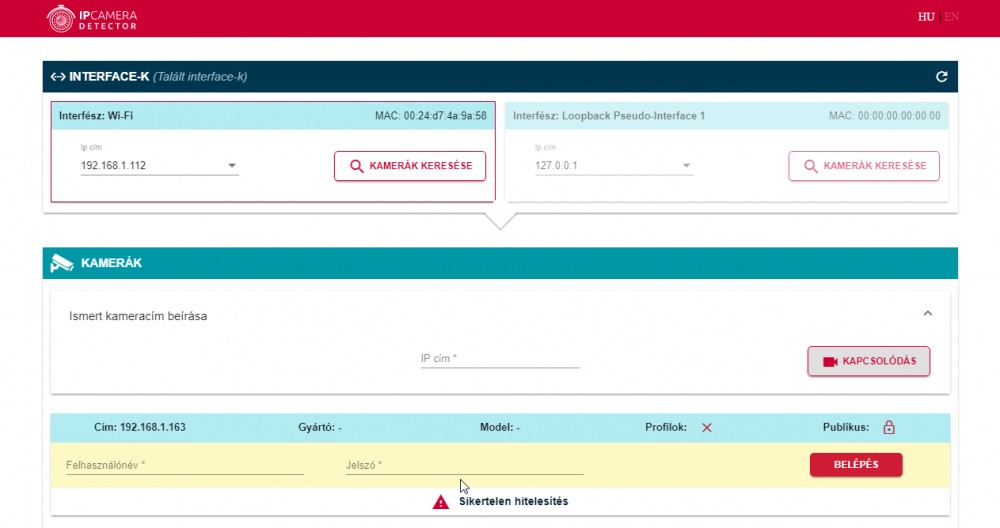Open the Loopback 127.0.0.1 dropdown
Viewport: 1000px width, 528px height.
click(686, 166)
